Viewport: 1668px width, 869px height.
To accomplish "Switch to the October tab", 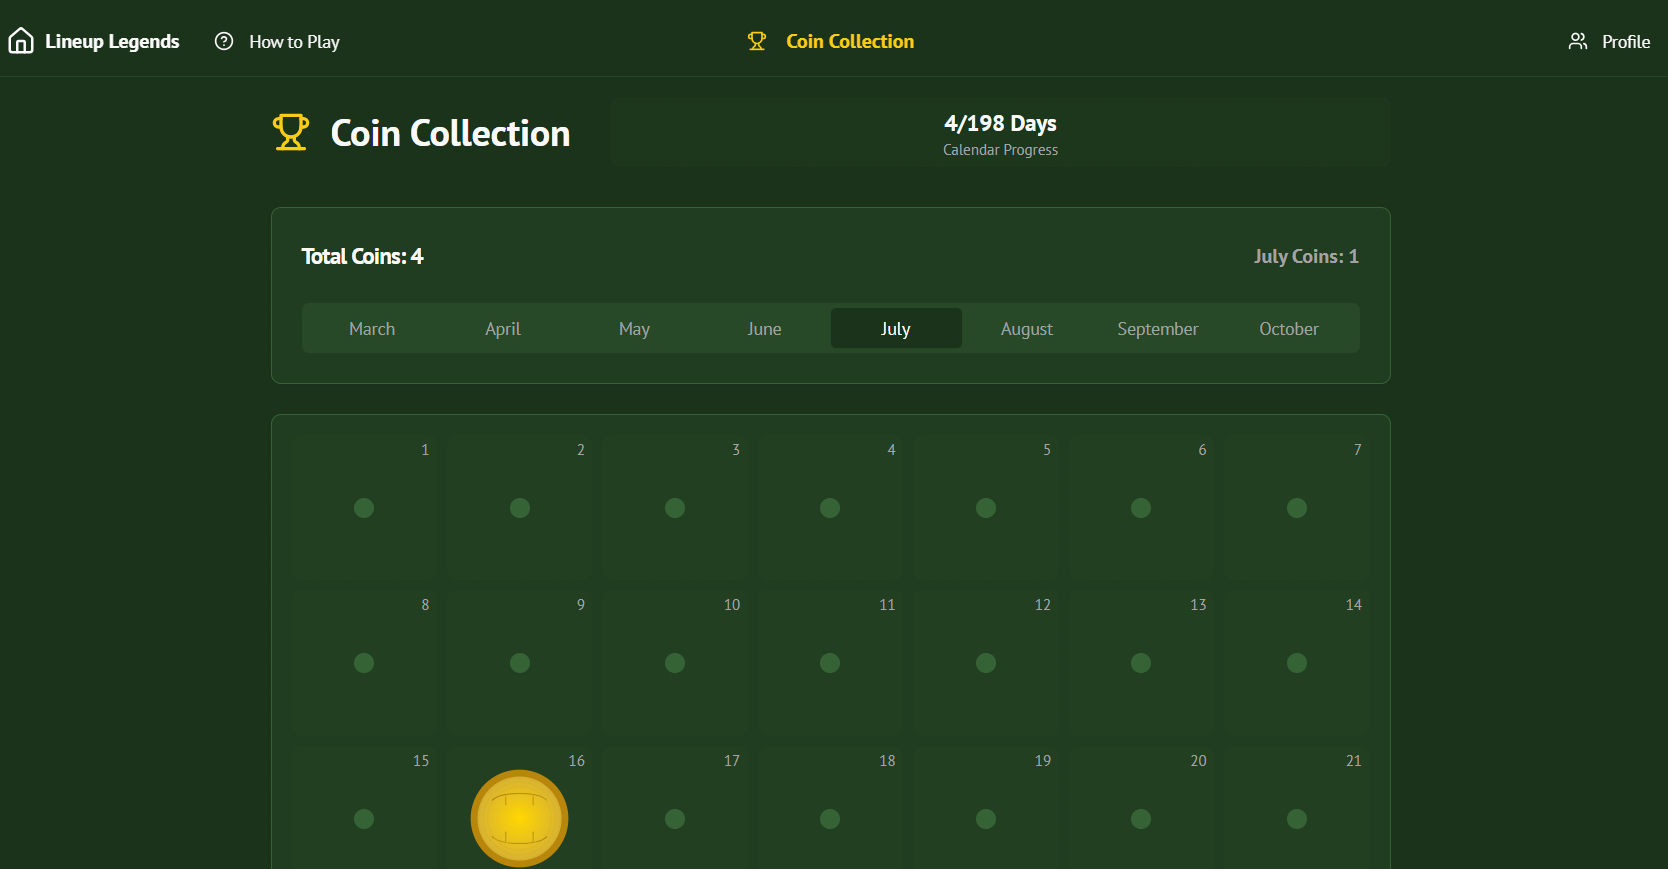I will point(1288,329).
